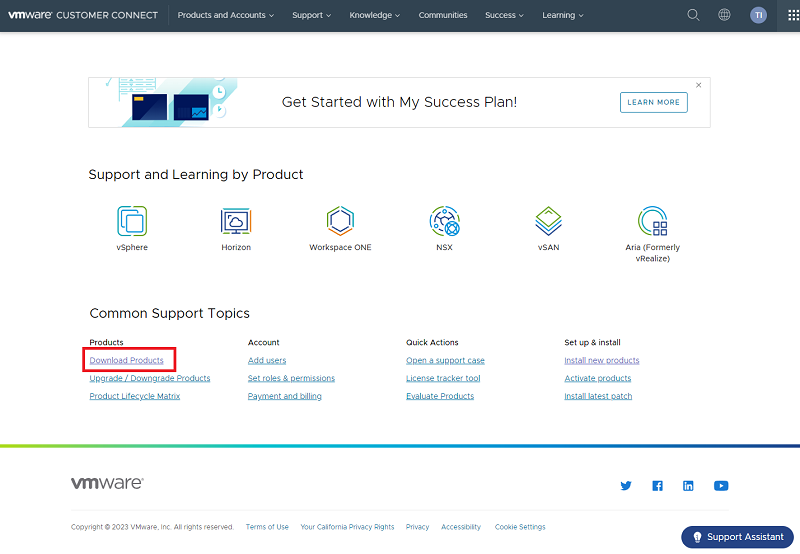Click the 'Quick Actions' column heading
Viewport: 800px width, 554px height.
432,342
